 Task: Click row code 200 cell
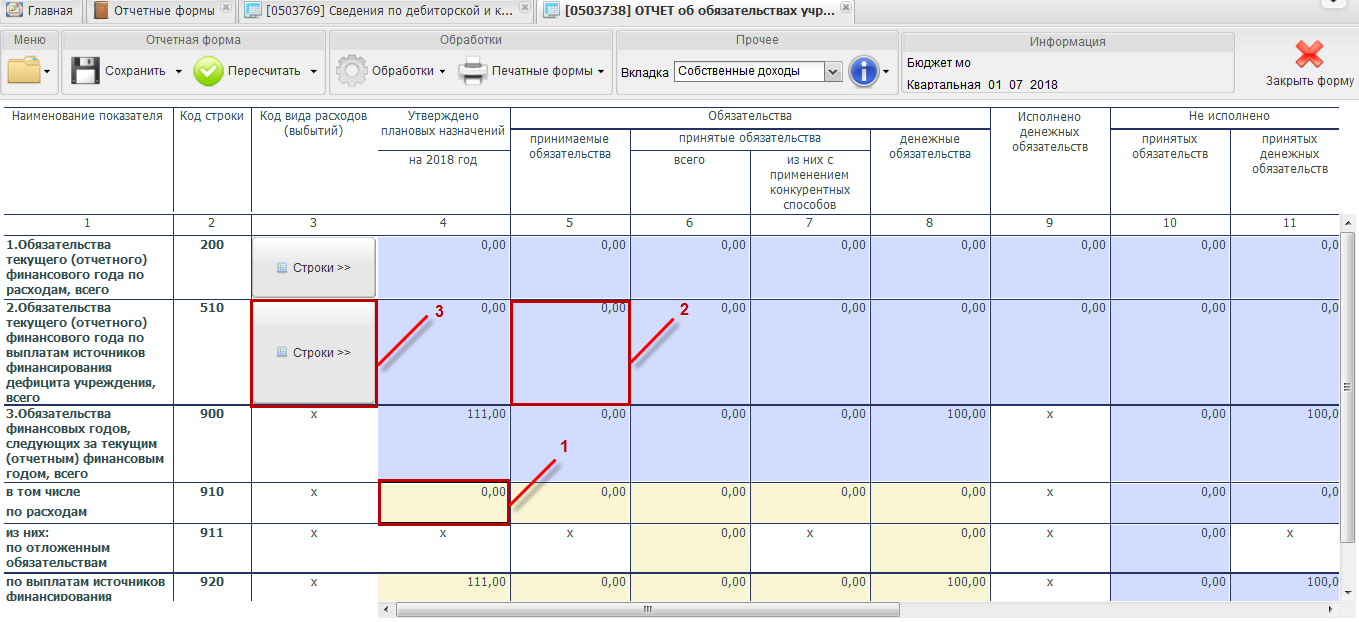point(212,267)
